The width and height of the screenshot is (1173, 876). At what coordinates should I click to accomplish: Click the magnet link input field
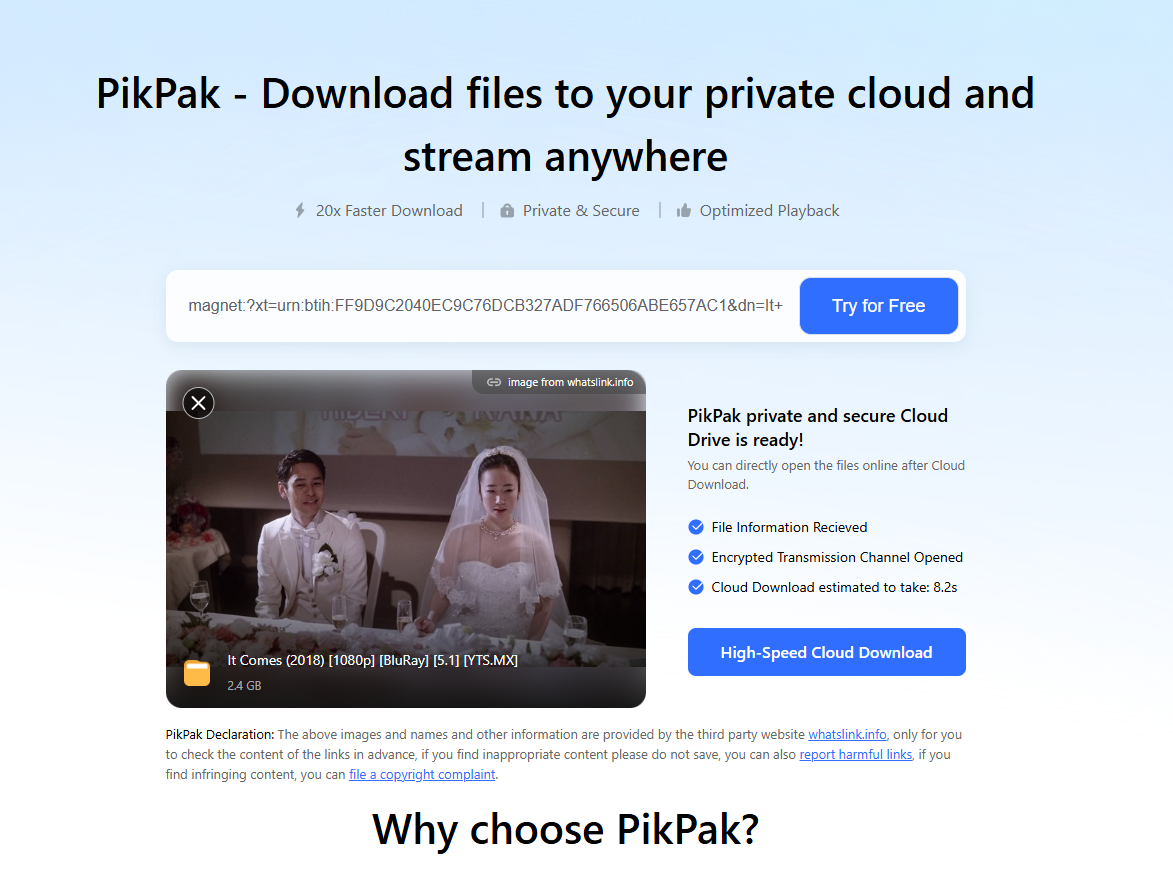pos(486,306)
